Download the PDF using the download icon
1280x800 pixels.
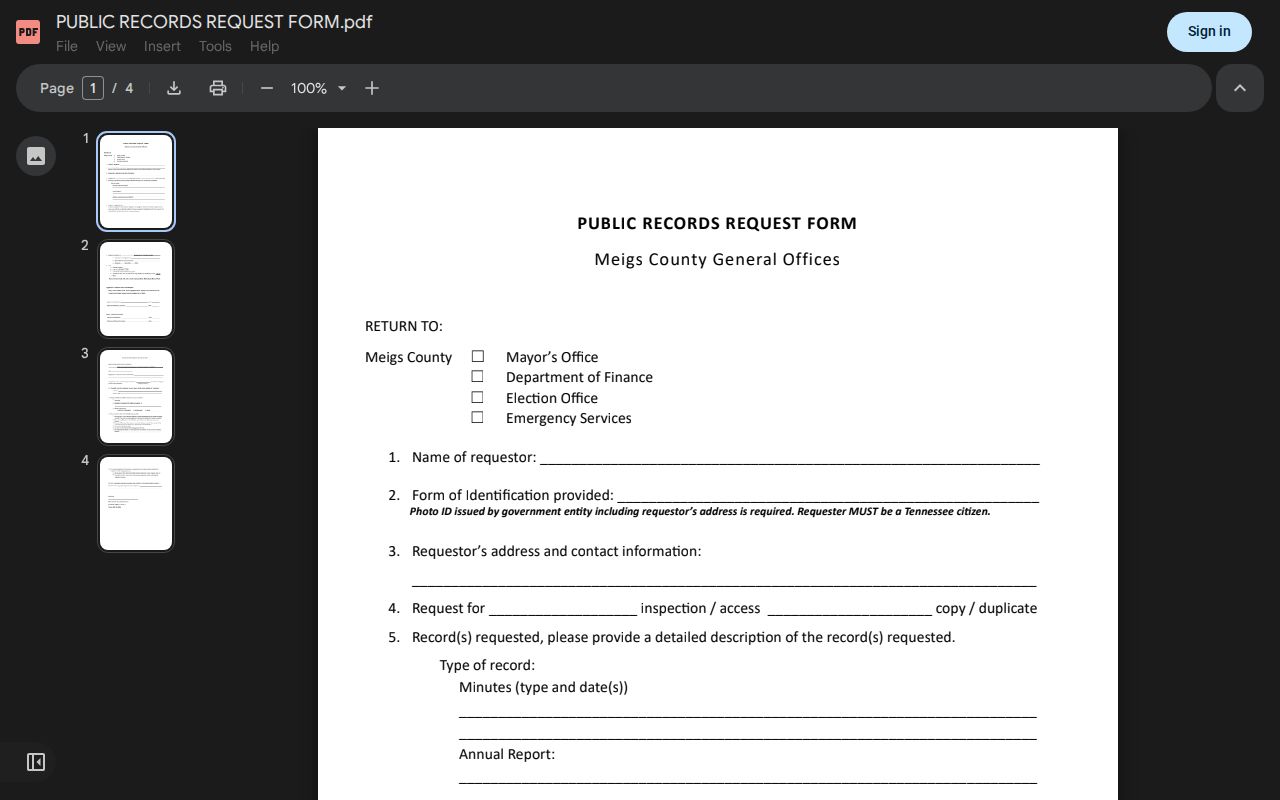(174, 88)
